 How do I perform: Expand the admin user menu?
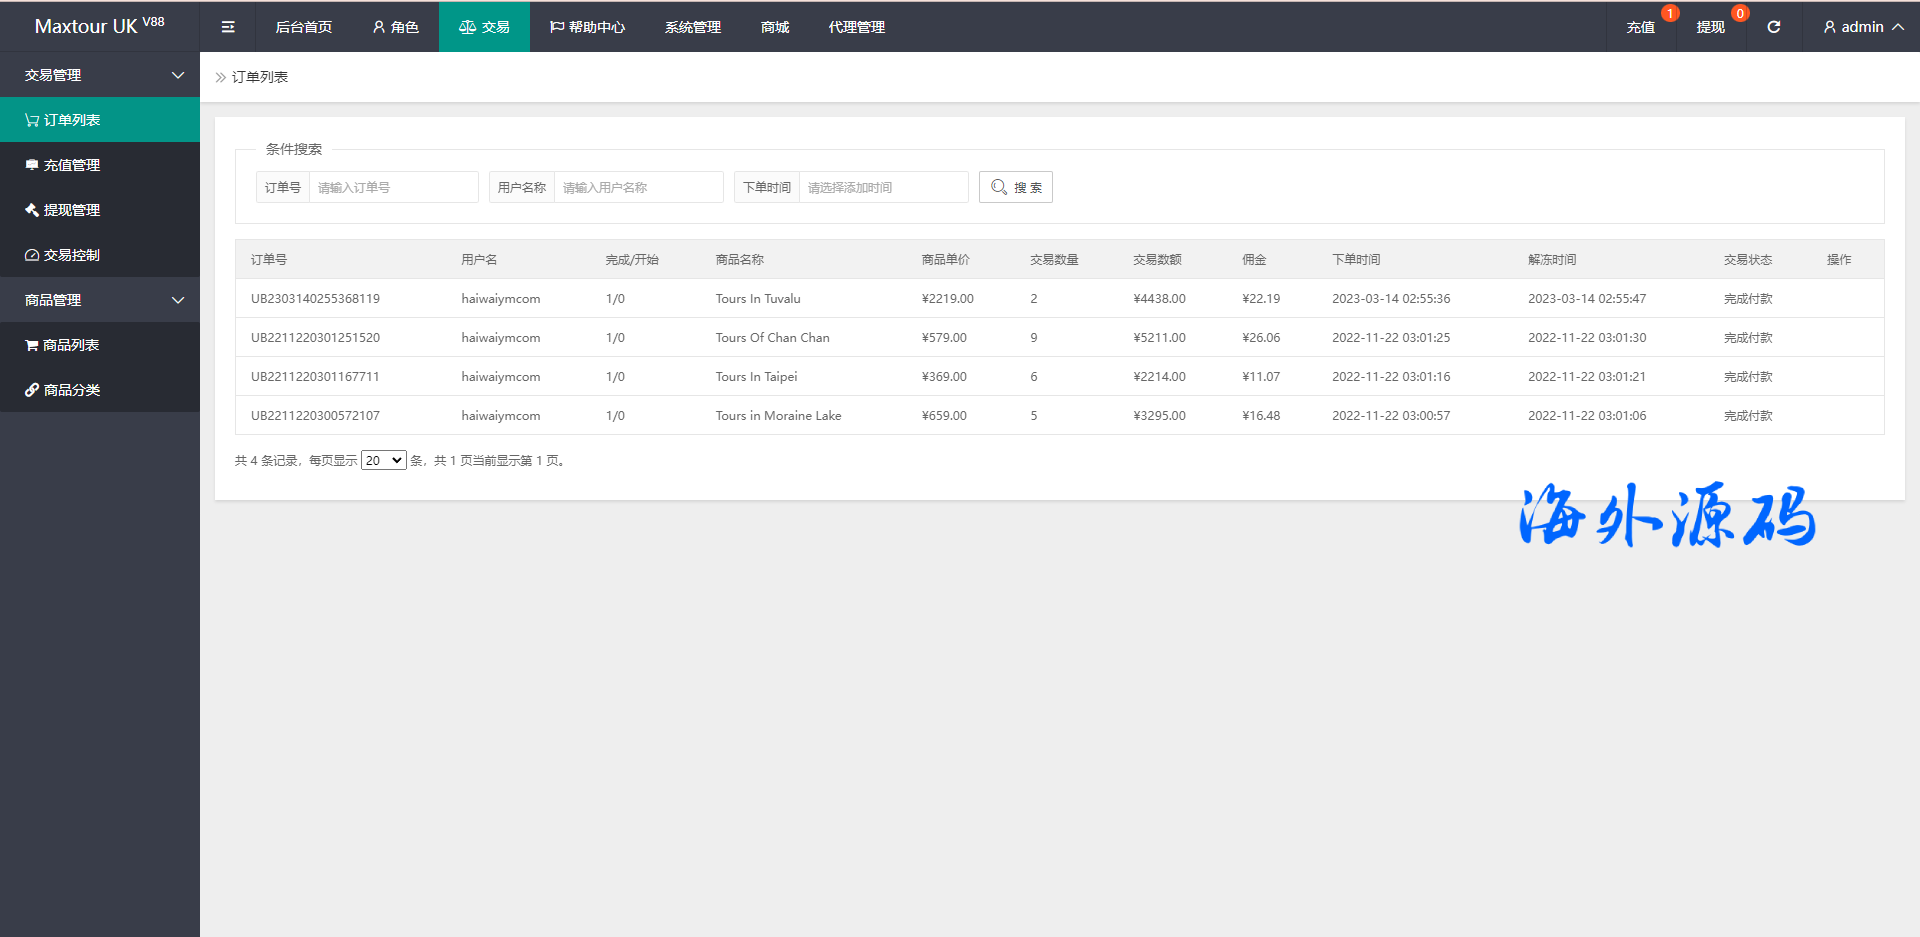(x=1862, y=27)
